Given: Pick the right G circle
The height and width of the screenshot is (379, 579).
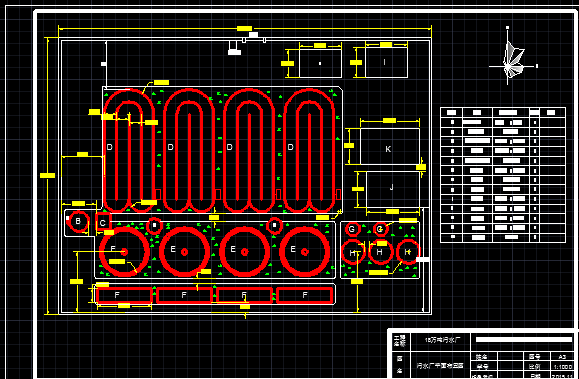Looking at the screenshot, I should click(380, 229).
